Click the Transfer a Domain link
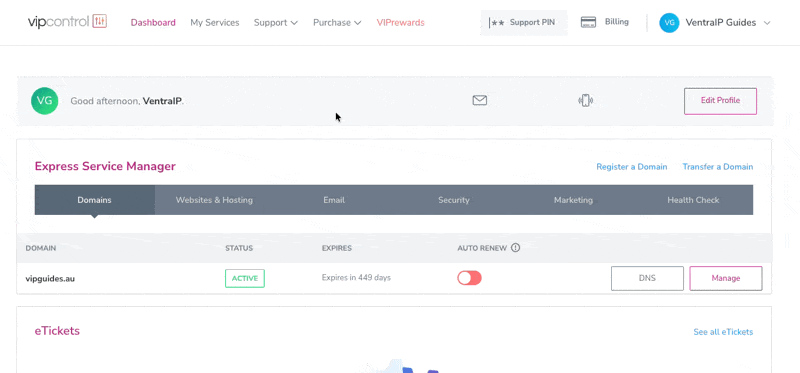The image size is (800, 373). tap(718, 167)
